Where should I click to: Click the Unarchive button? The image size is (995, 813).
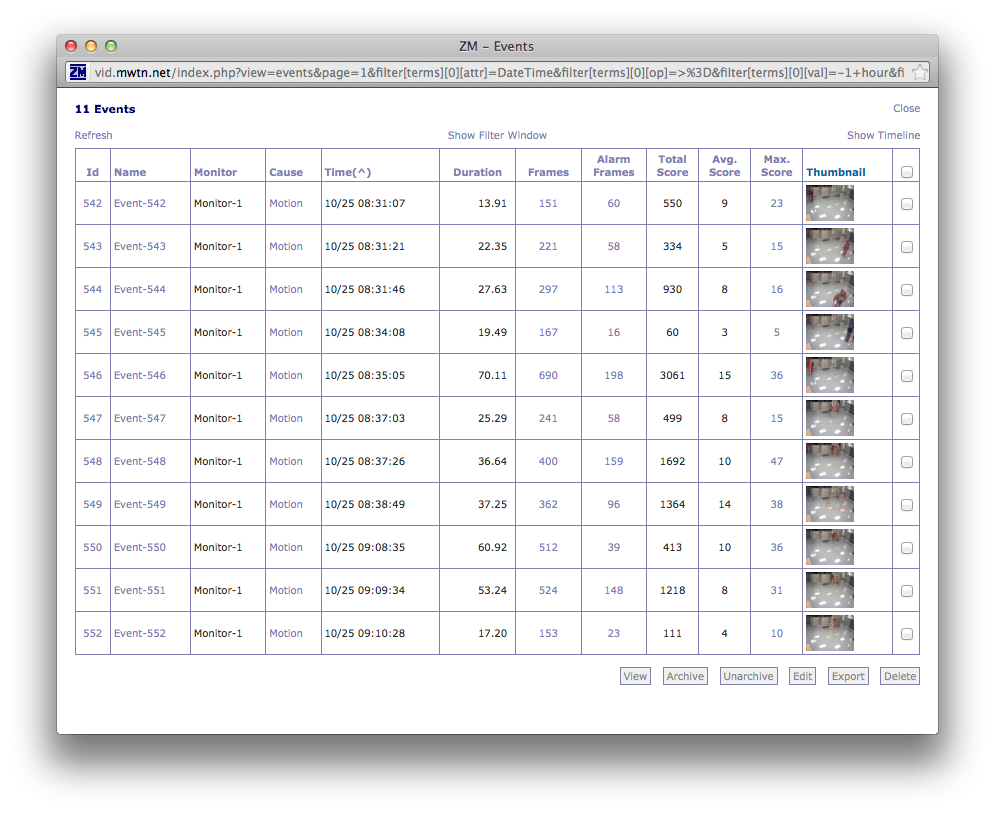click(x=748, y=677)
